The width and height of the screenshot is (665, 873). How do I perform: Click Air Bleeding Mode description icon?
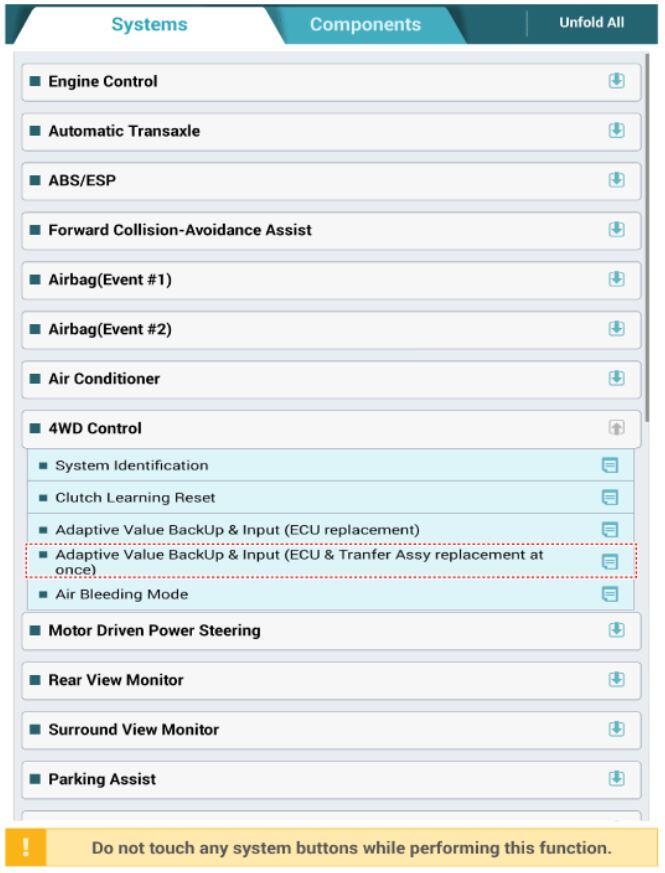610,594
